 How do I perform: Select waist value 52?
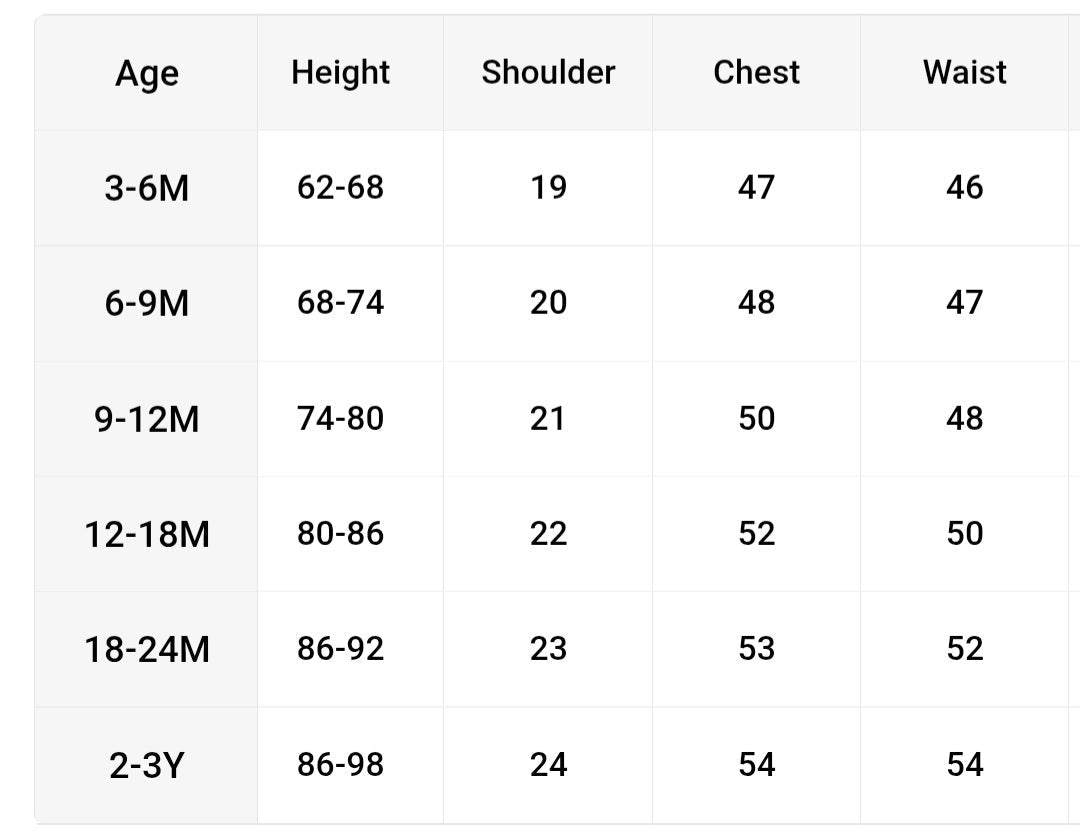tap(964, 649)
